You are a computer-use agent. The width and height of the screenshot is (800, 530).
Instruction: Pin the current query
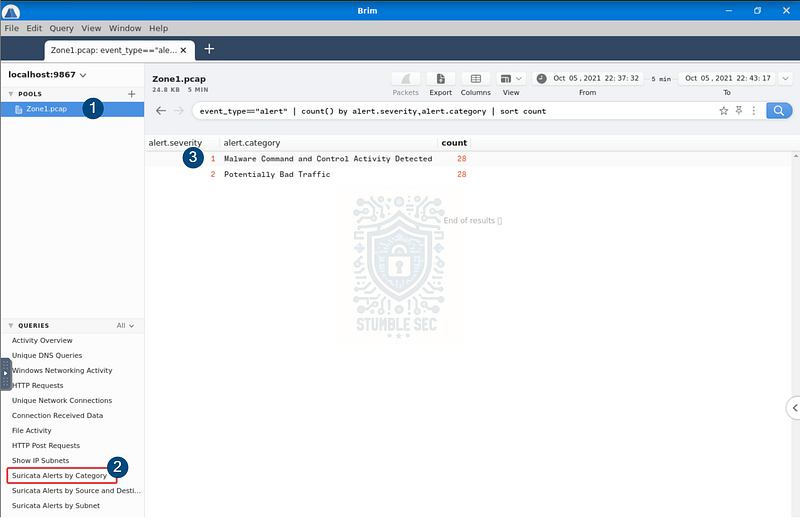(739, 111)
